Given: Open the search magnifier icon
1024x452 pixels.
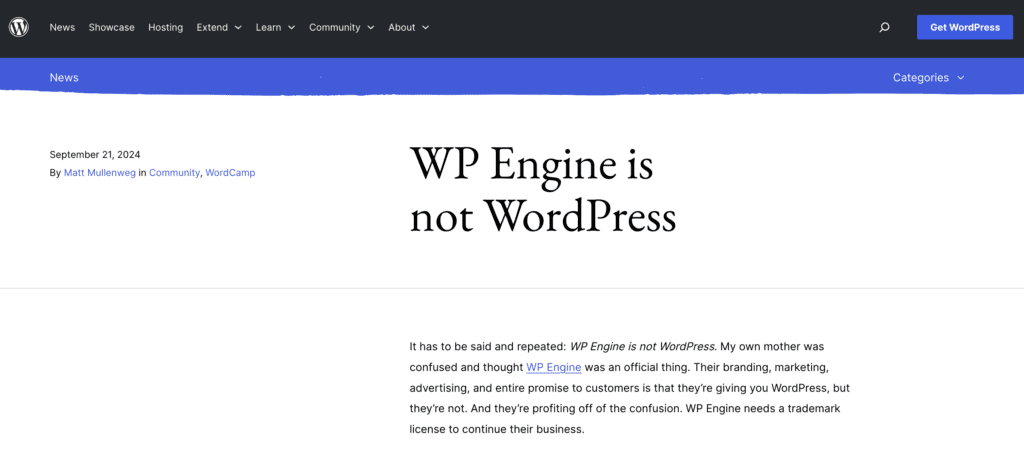Looking at the screenshot, I should [x=884, y=27].
